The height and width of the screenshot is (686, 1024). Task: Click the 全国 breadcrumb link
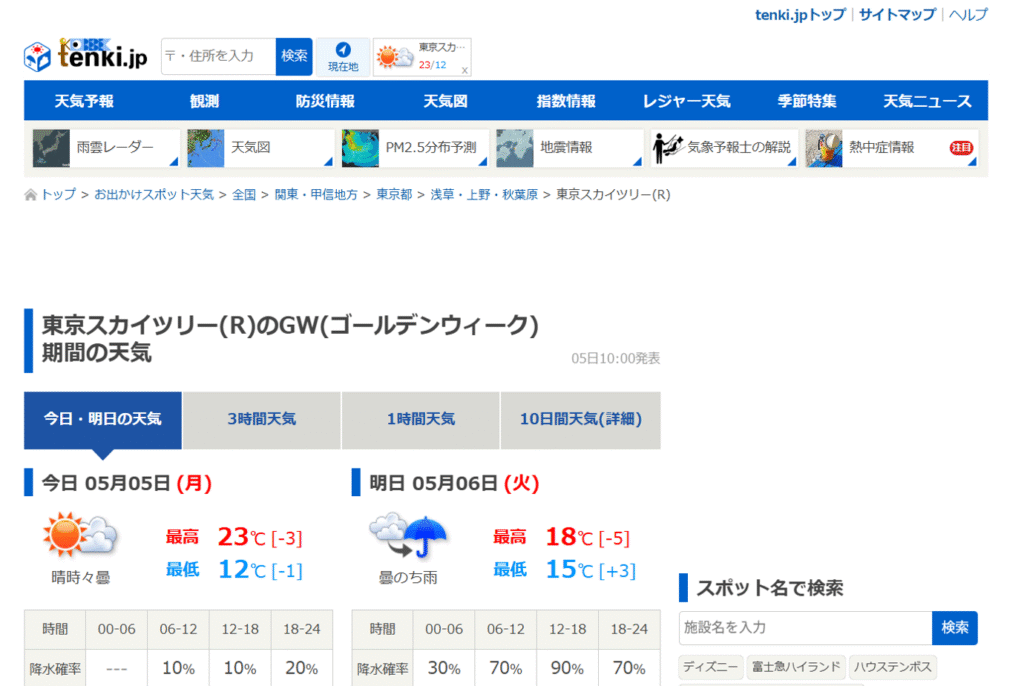click(244, 195)
